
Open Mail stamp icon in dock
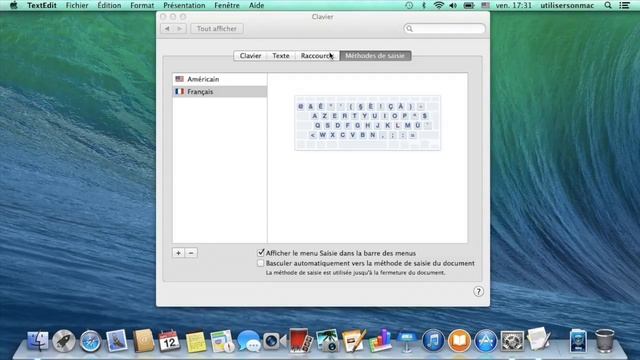tap(117, 341)
